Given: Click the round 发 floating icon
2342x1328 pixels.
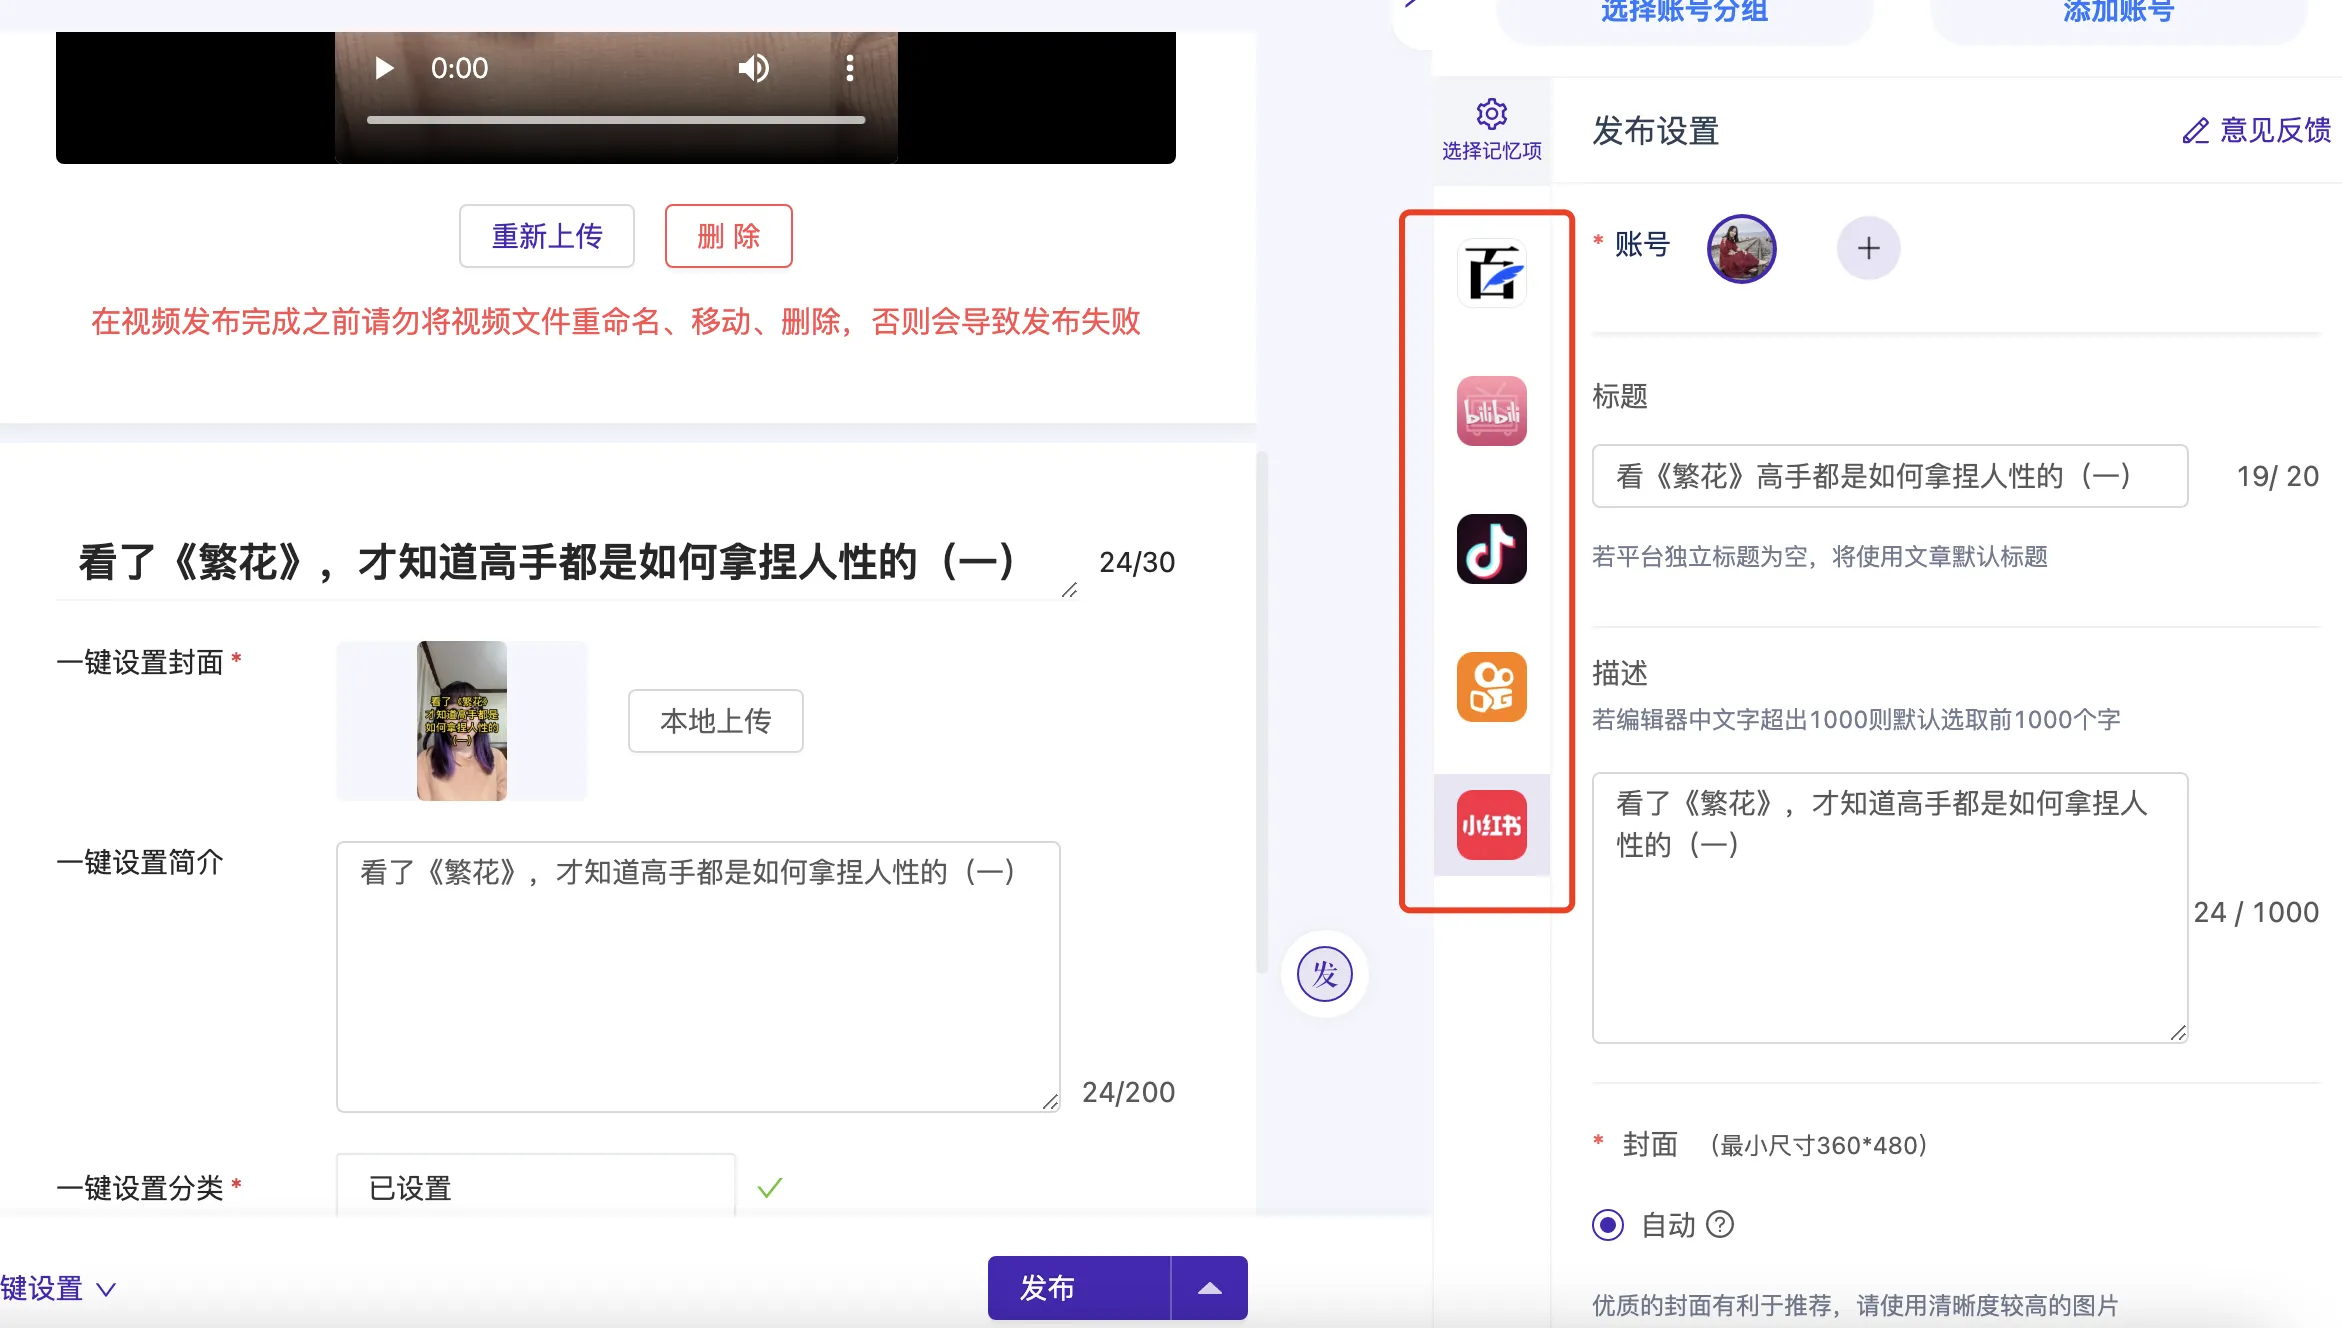Looking at the screenshot, I should coord(1324,974).
